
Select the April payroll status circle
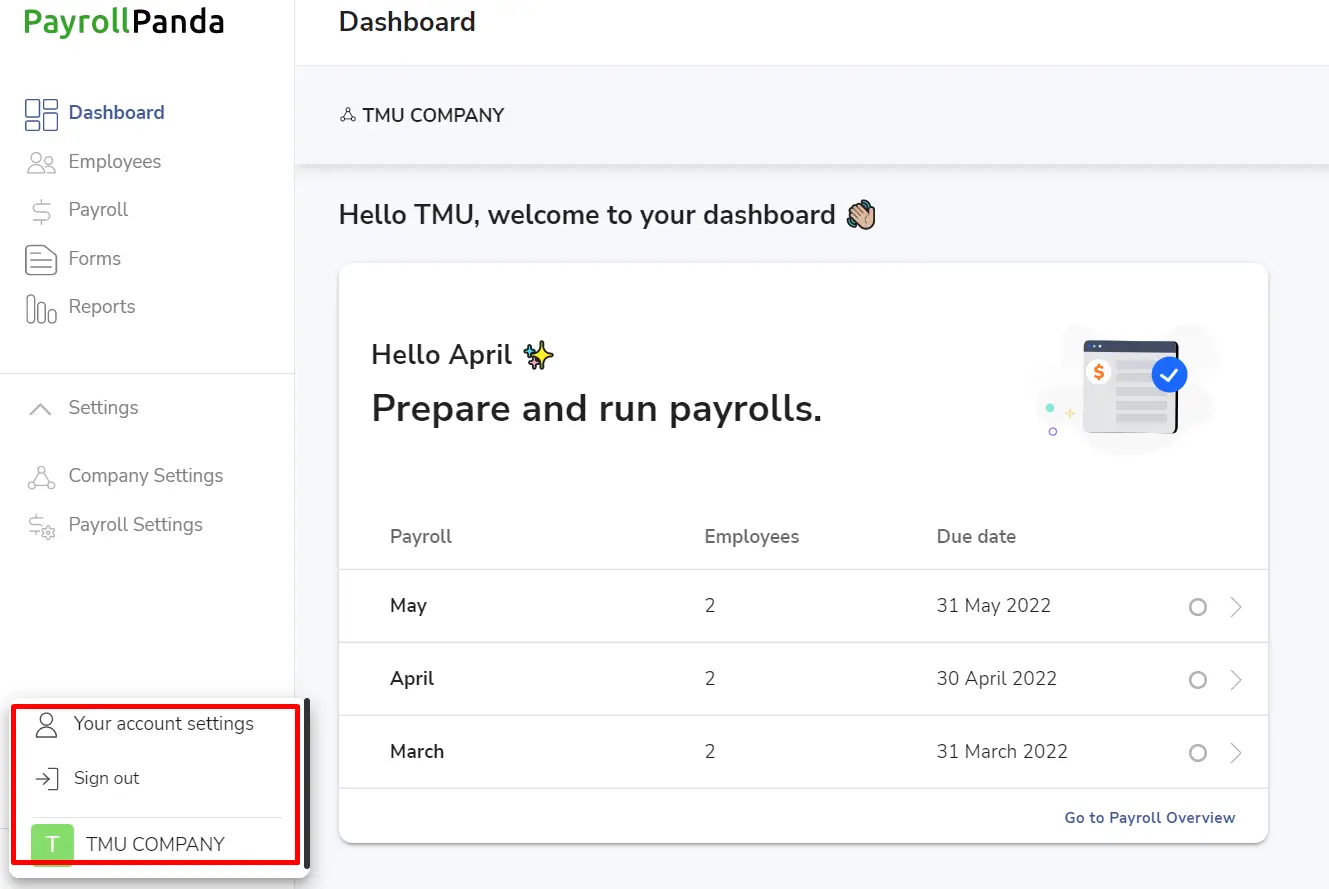(1197, 680)
